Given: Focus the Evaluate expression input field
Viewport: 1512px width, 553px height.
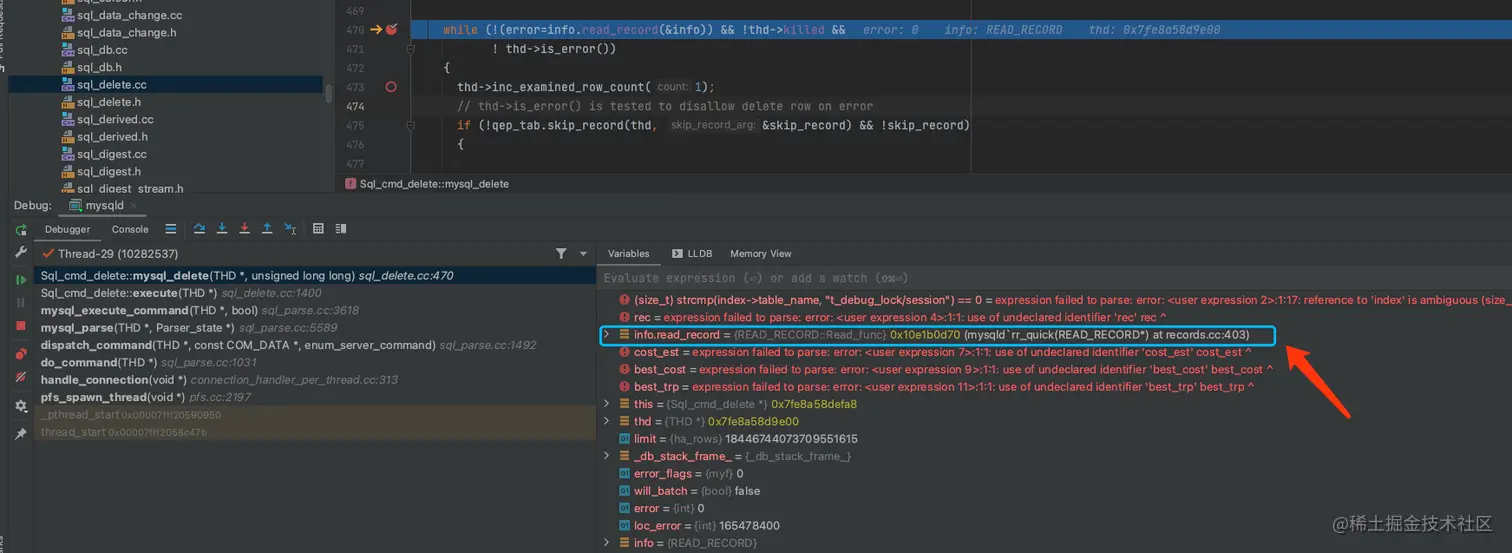Looking at the screenshot, I should 1055,278.
